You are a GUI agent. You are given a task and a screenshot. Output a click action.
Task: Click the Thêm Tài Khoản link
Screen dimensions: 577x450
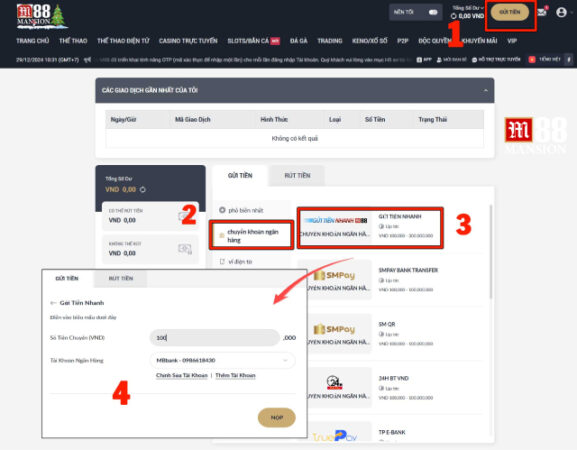click(x=235, y=375)
